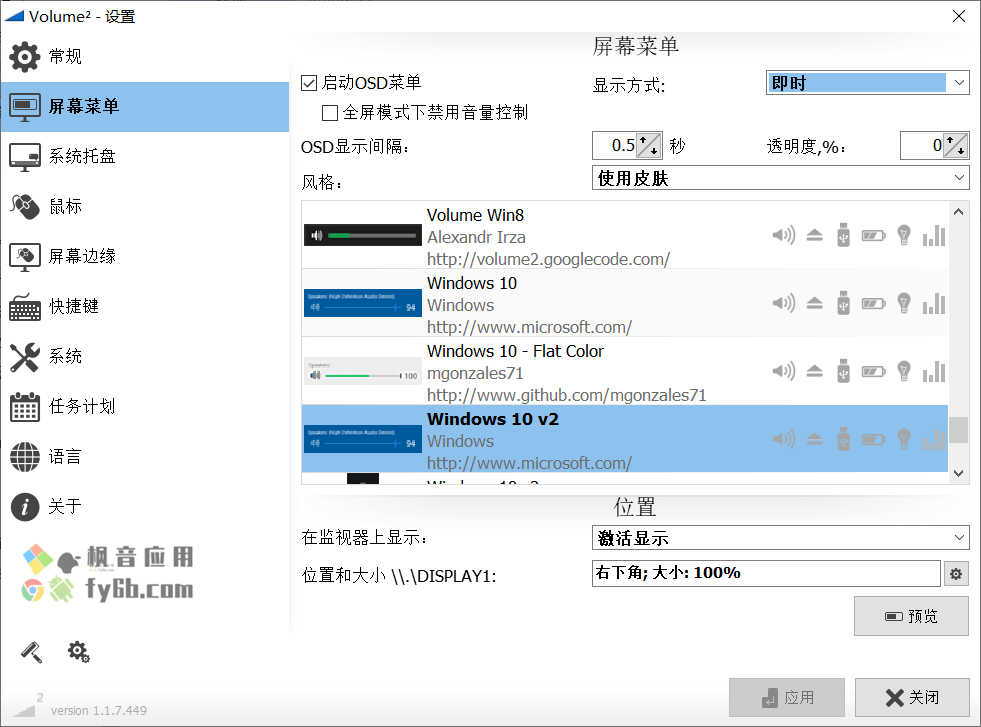
Task: Click the 透明度 spinner arrows
Action: [x=956, y=146]
